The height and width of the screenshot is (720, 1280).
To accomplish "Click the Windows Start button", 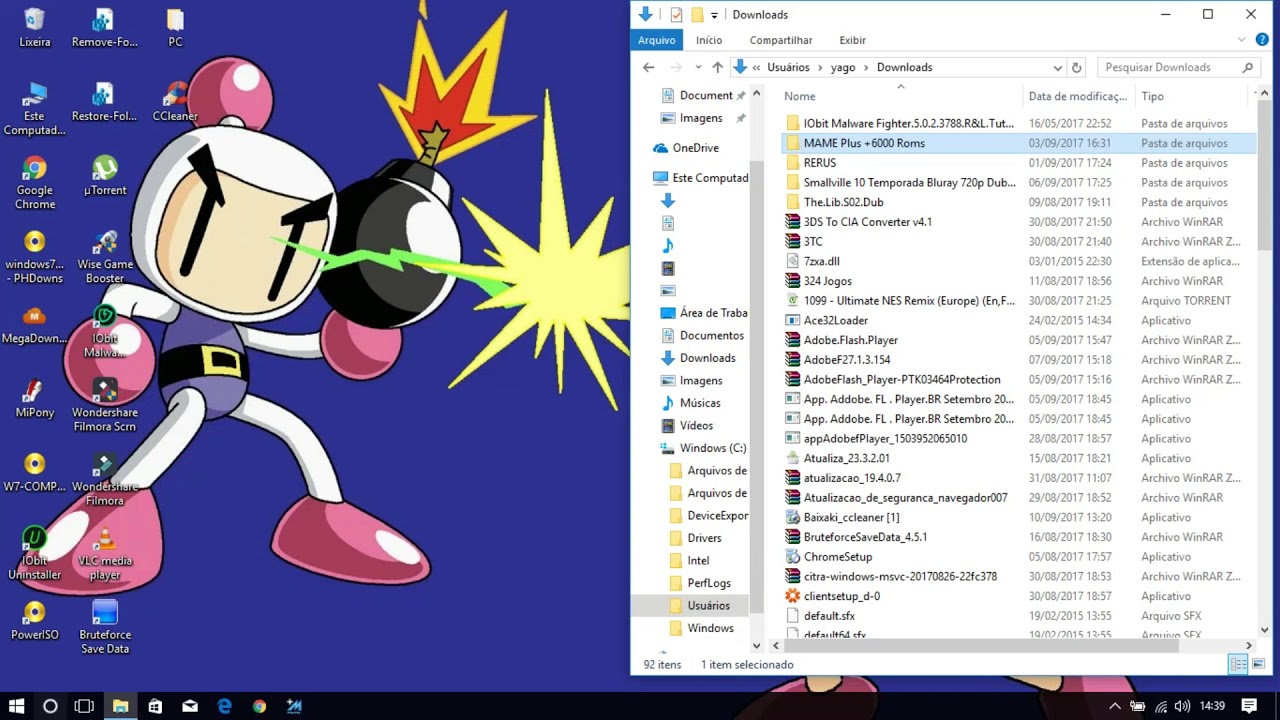I will click(x=17, y=706).
